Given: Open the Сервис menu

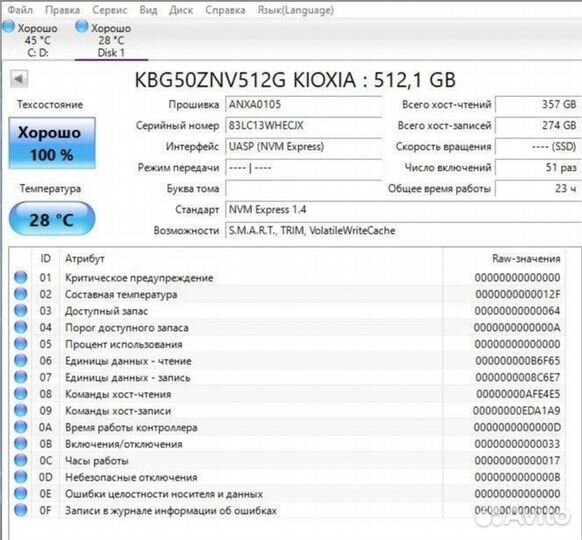Looking at the screenshot, I should tap(109, 10).
